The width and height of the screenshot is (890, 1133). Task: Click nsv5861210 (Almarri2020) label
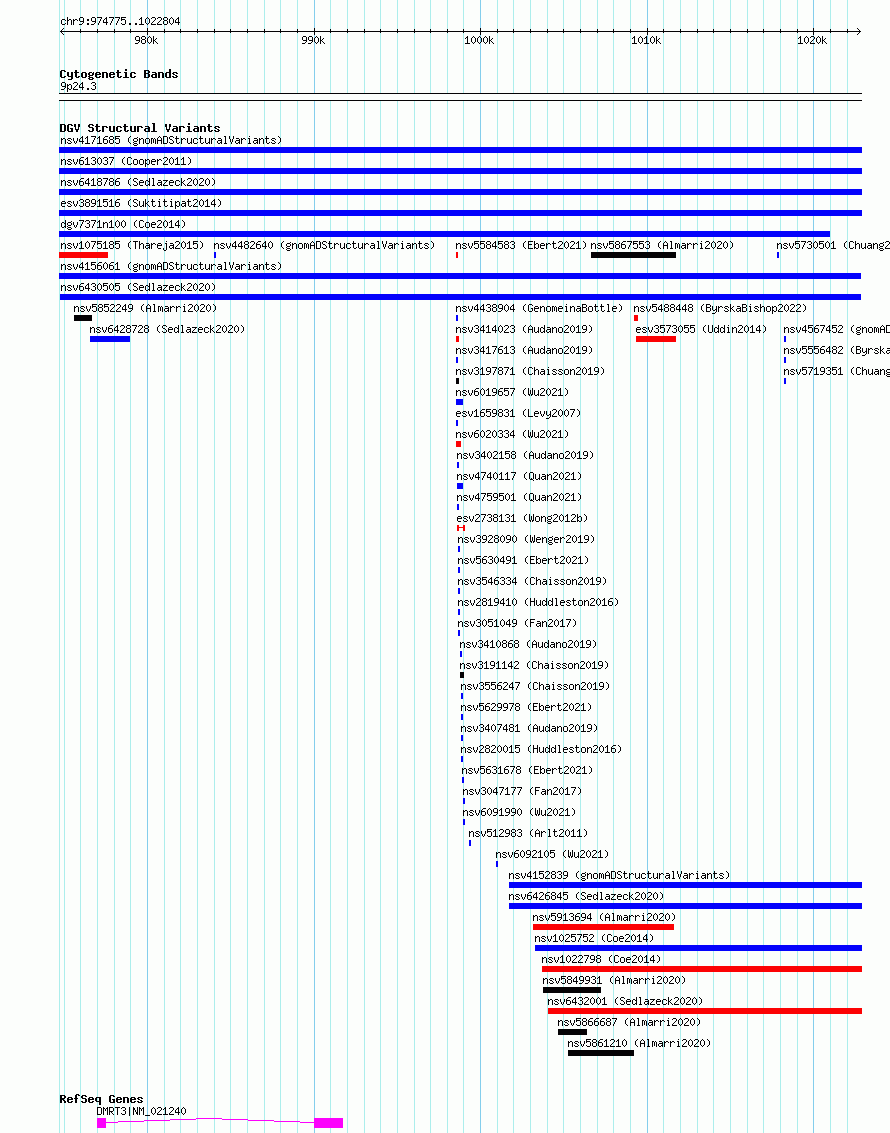point(639,1041)
